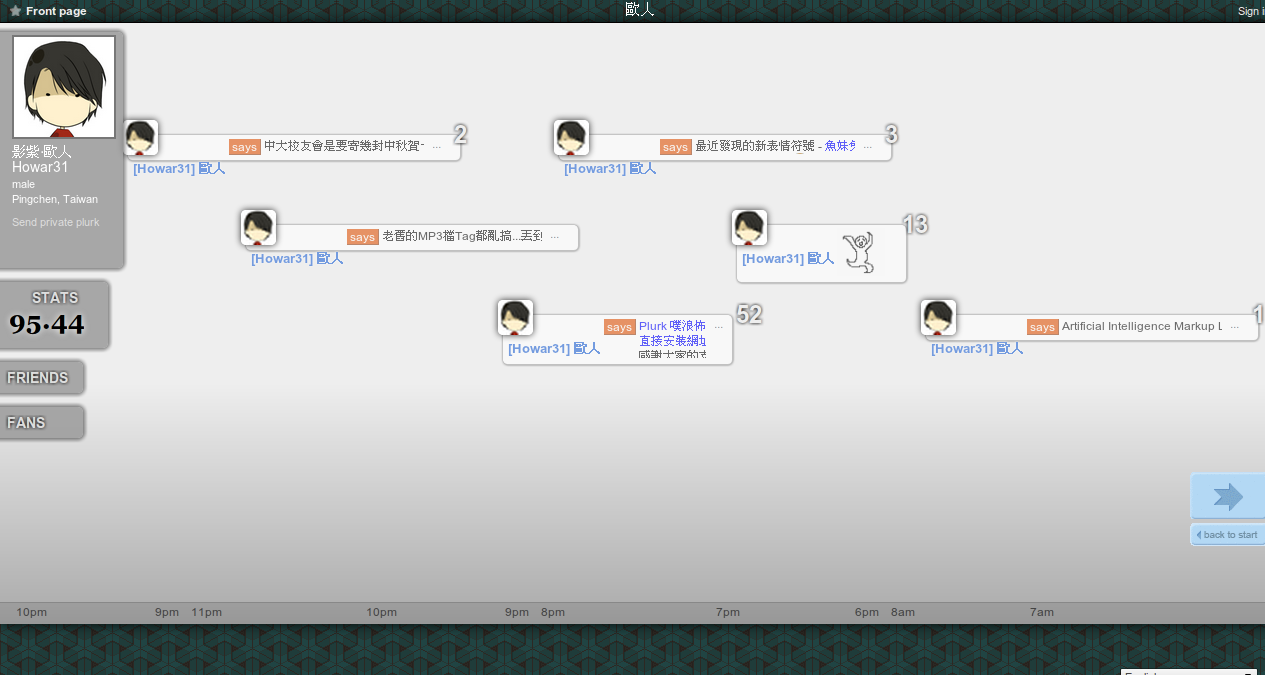Open the FRIENDS section
The height and width of the screenshot is (675, 1265).
(40, 378)
